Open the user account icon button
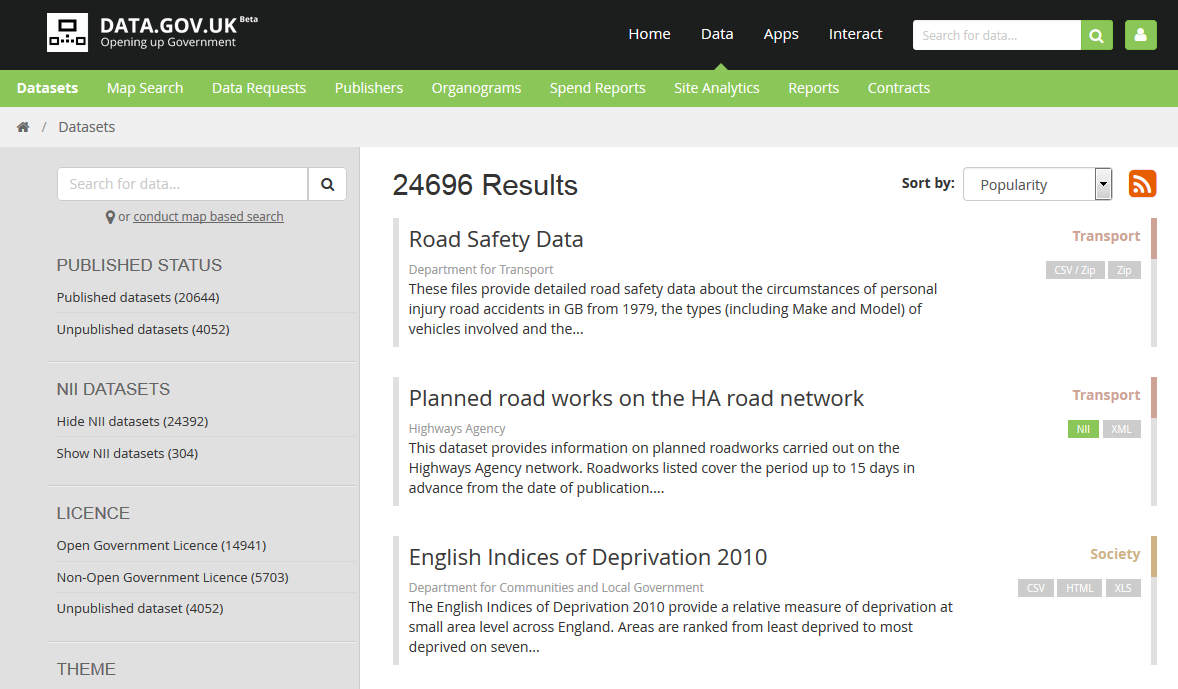 (1140, 35)
